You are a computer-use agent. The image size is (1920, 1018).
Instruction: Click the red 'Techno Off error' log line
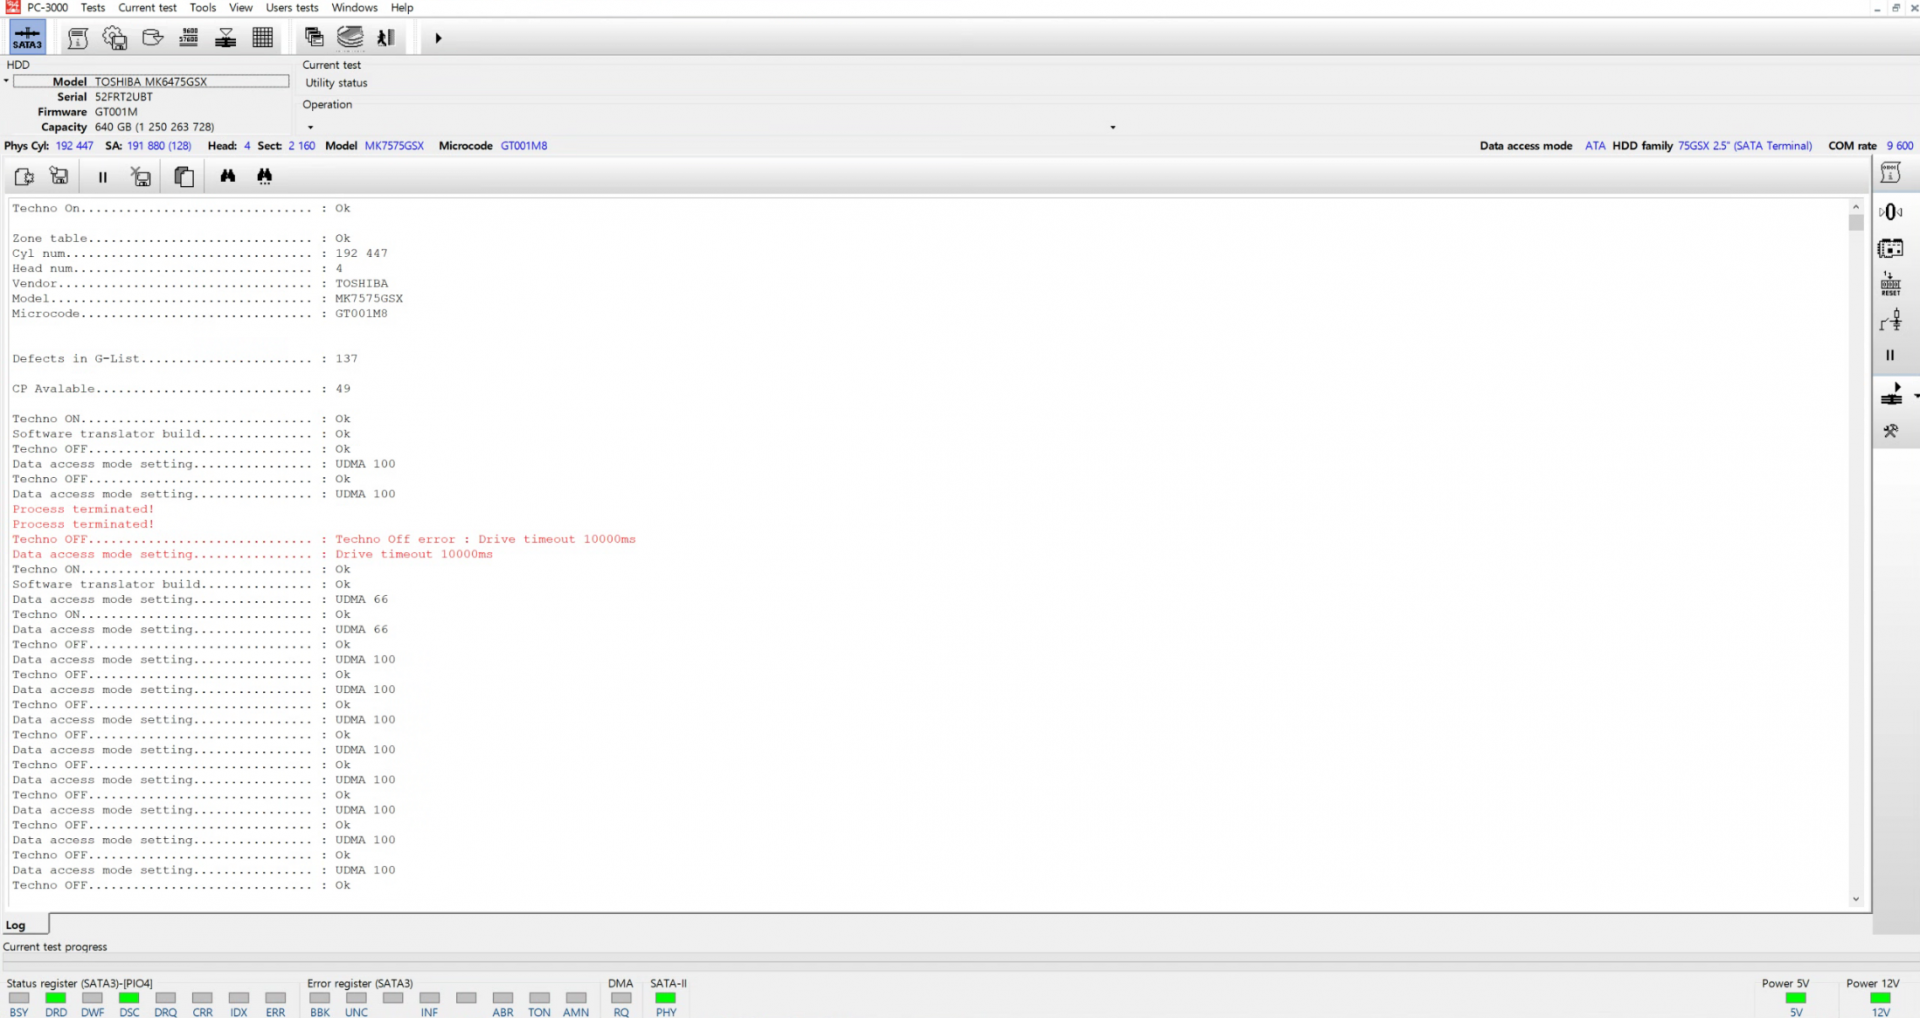[x=324, y=540]
